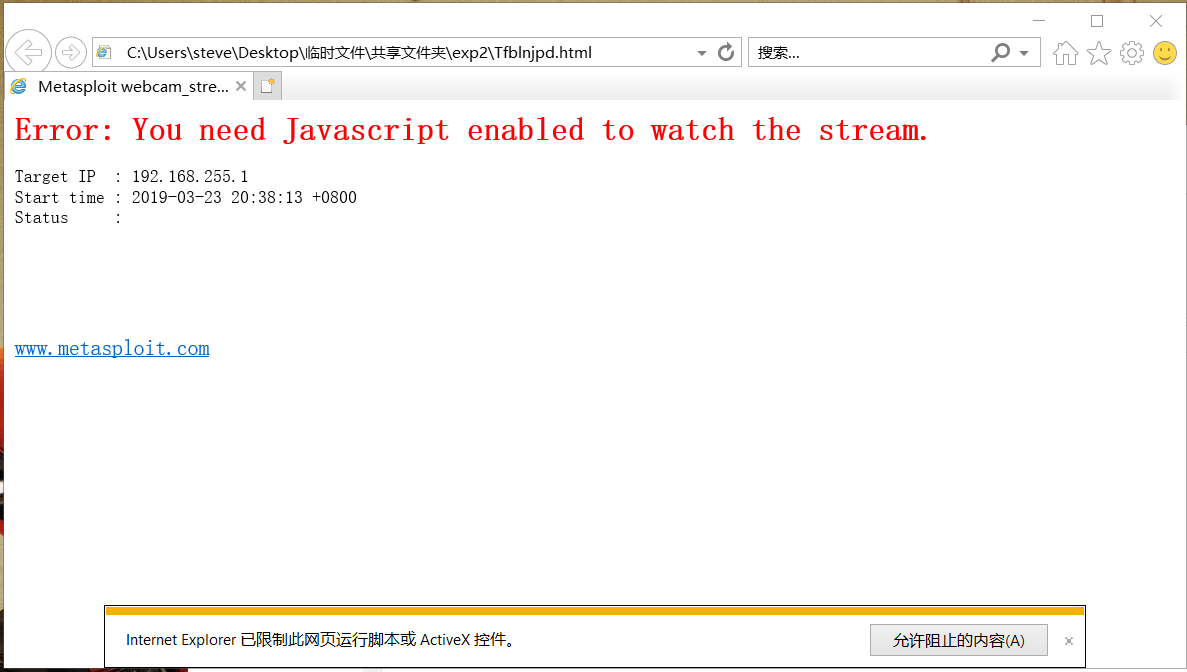Click the Status line text
Viewport: 1187px width, 672px height.
click(x=68, y=218)
